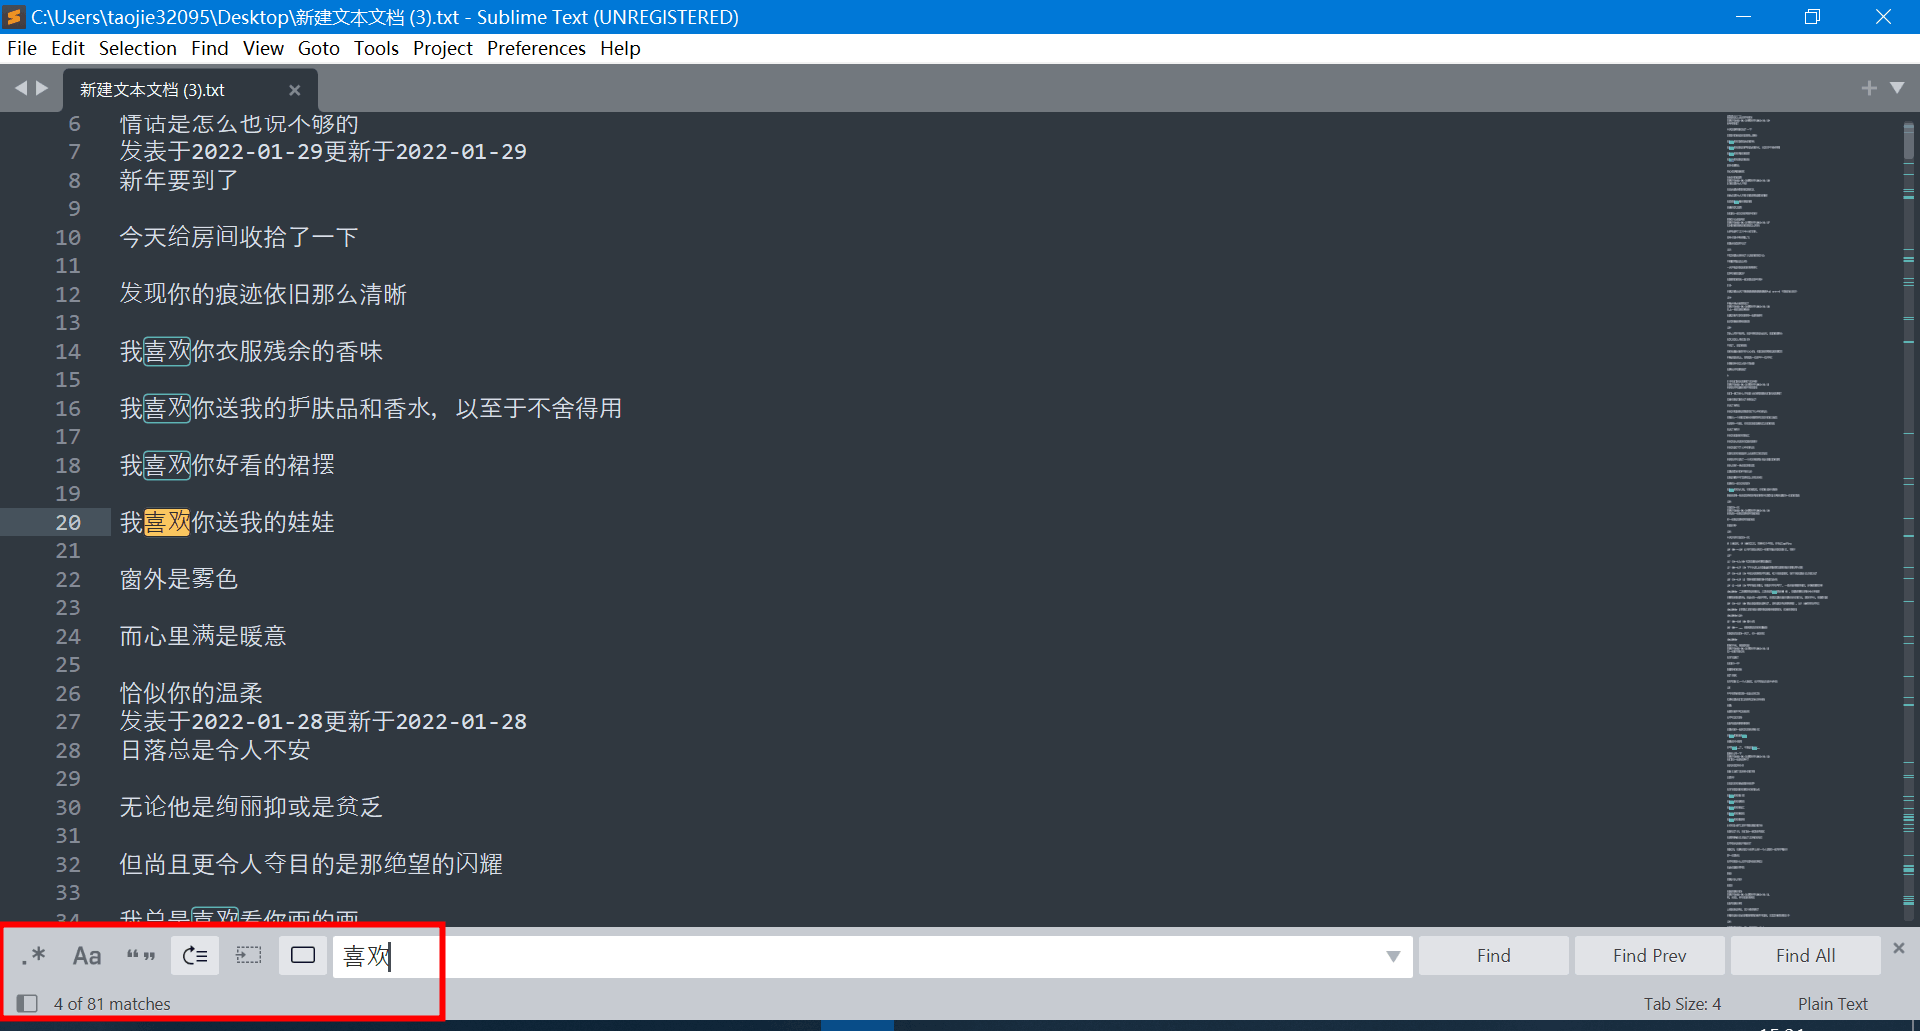Open the Edit menu
Screen dimensions: 1920x1031
pos(68,48)
